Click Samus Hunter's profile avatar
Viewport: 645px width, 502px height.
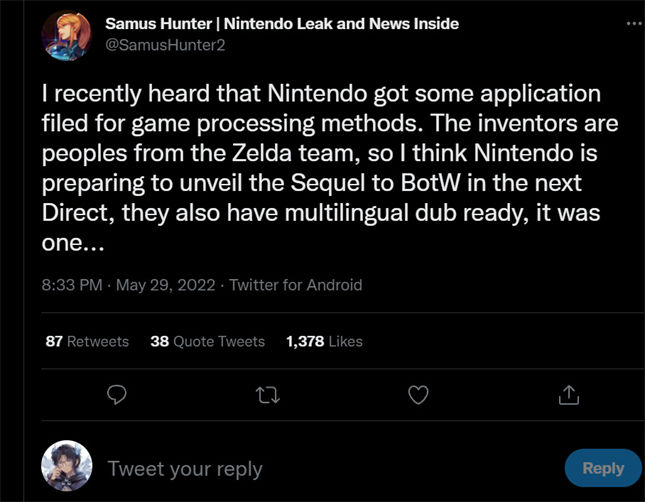(x=67, y=36)
